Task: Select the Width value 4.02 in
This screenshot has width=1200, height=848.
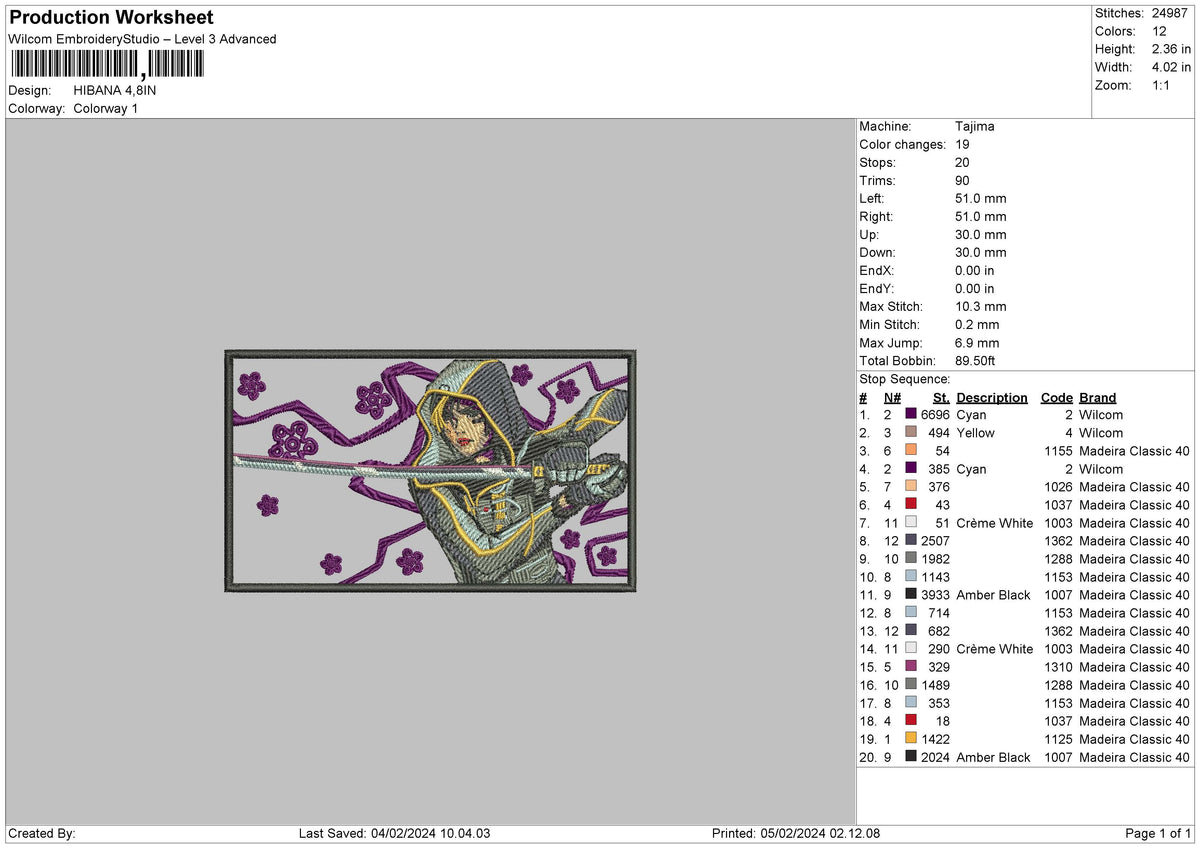Action: pyautogui.click(x=1171, y=67)
